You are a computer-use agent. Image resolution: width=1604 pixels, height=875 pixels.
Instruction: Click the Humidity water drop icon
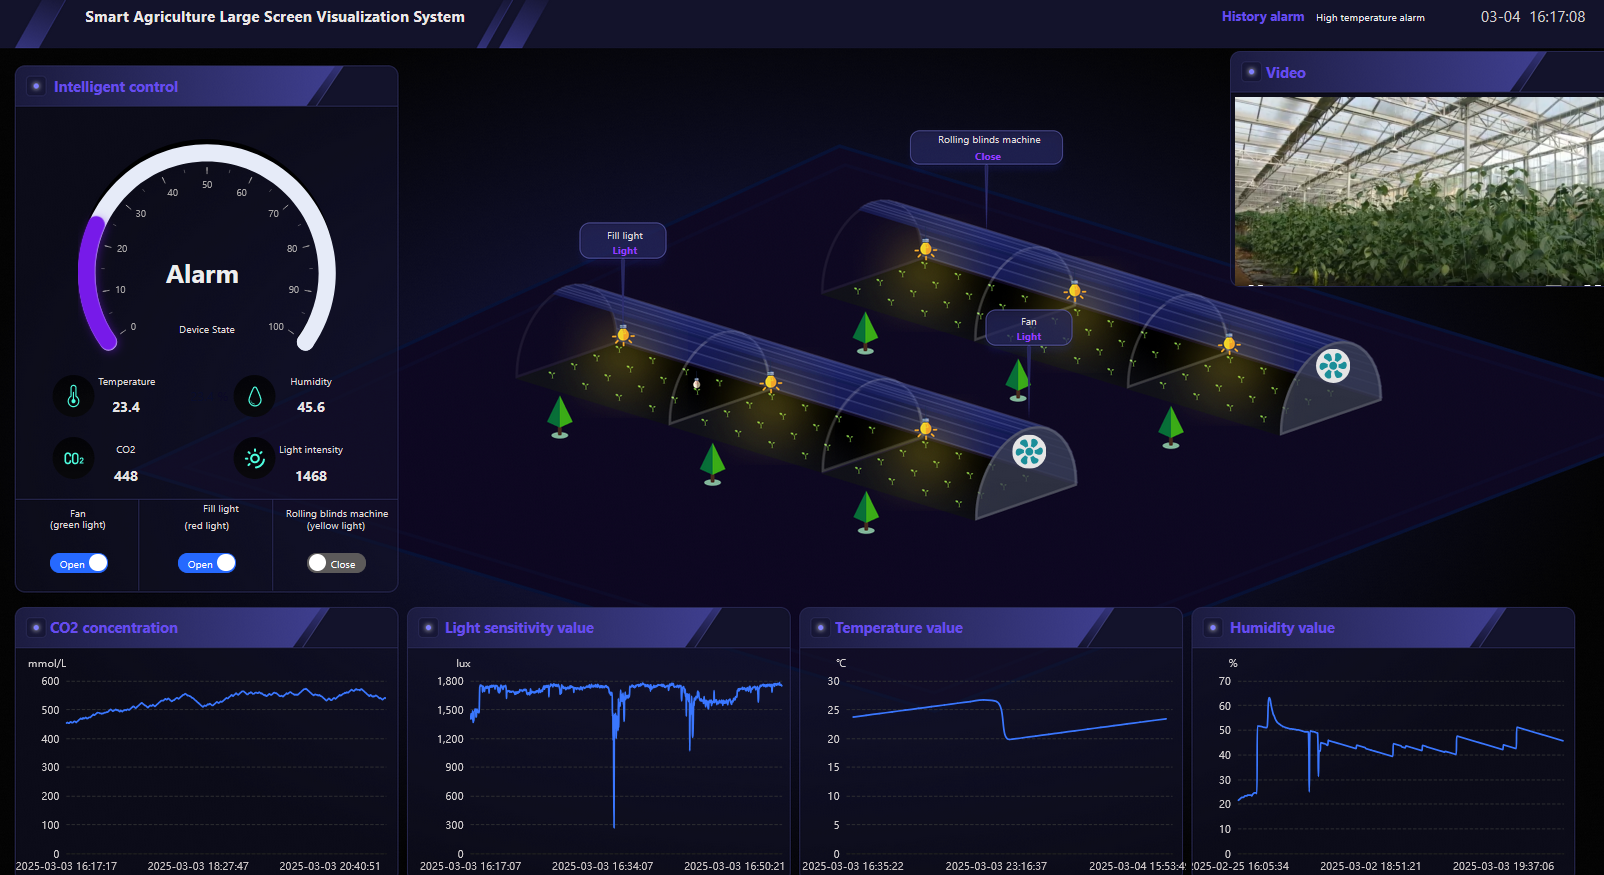click(x=255, y=396)
